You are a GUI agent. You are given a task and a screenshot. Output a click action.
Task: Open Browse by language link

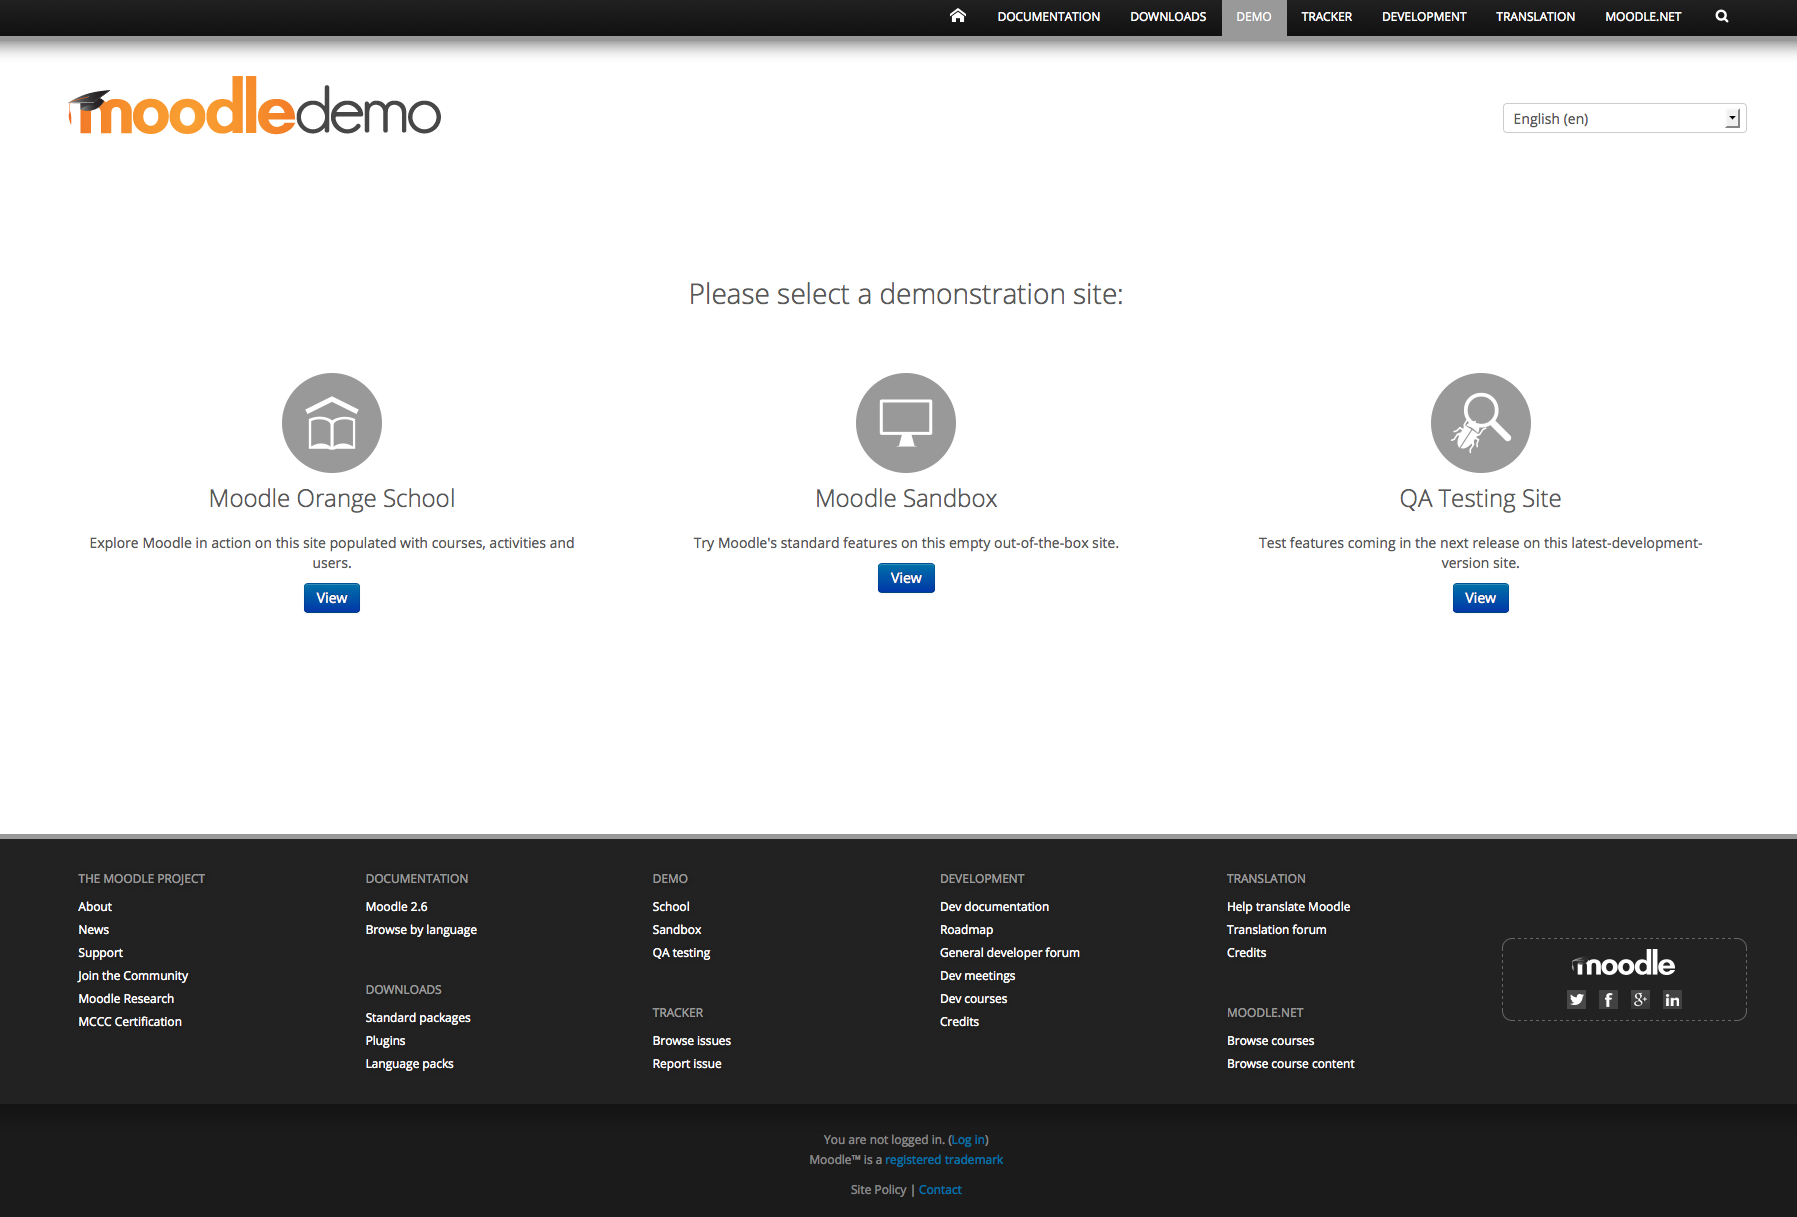coord(421,930)
